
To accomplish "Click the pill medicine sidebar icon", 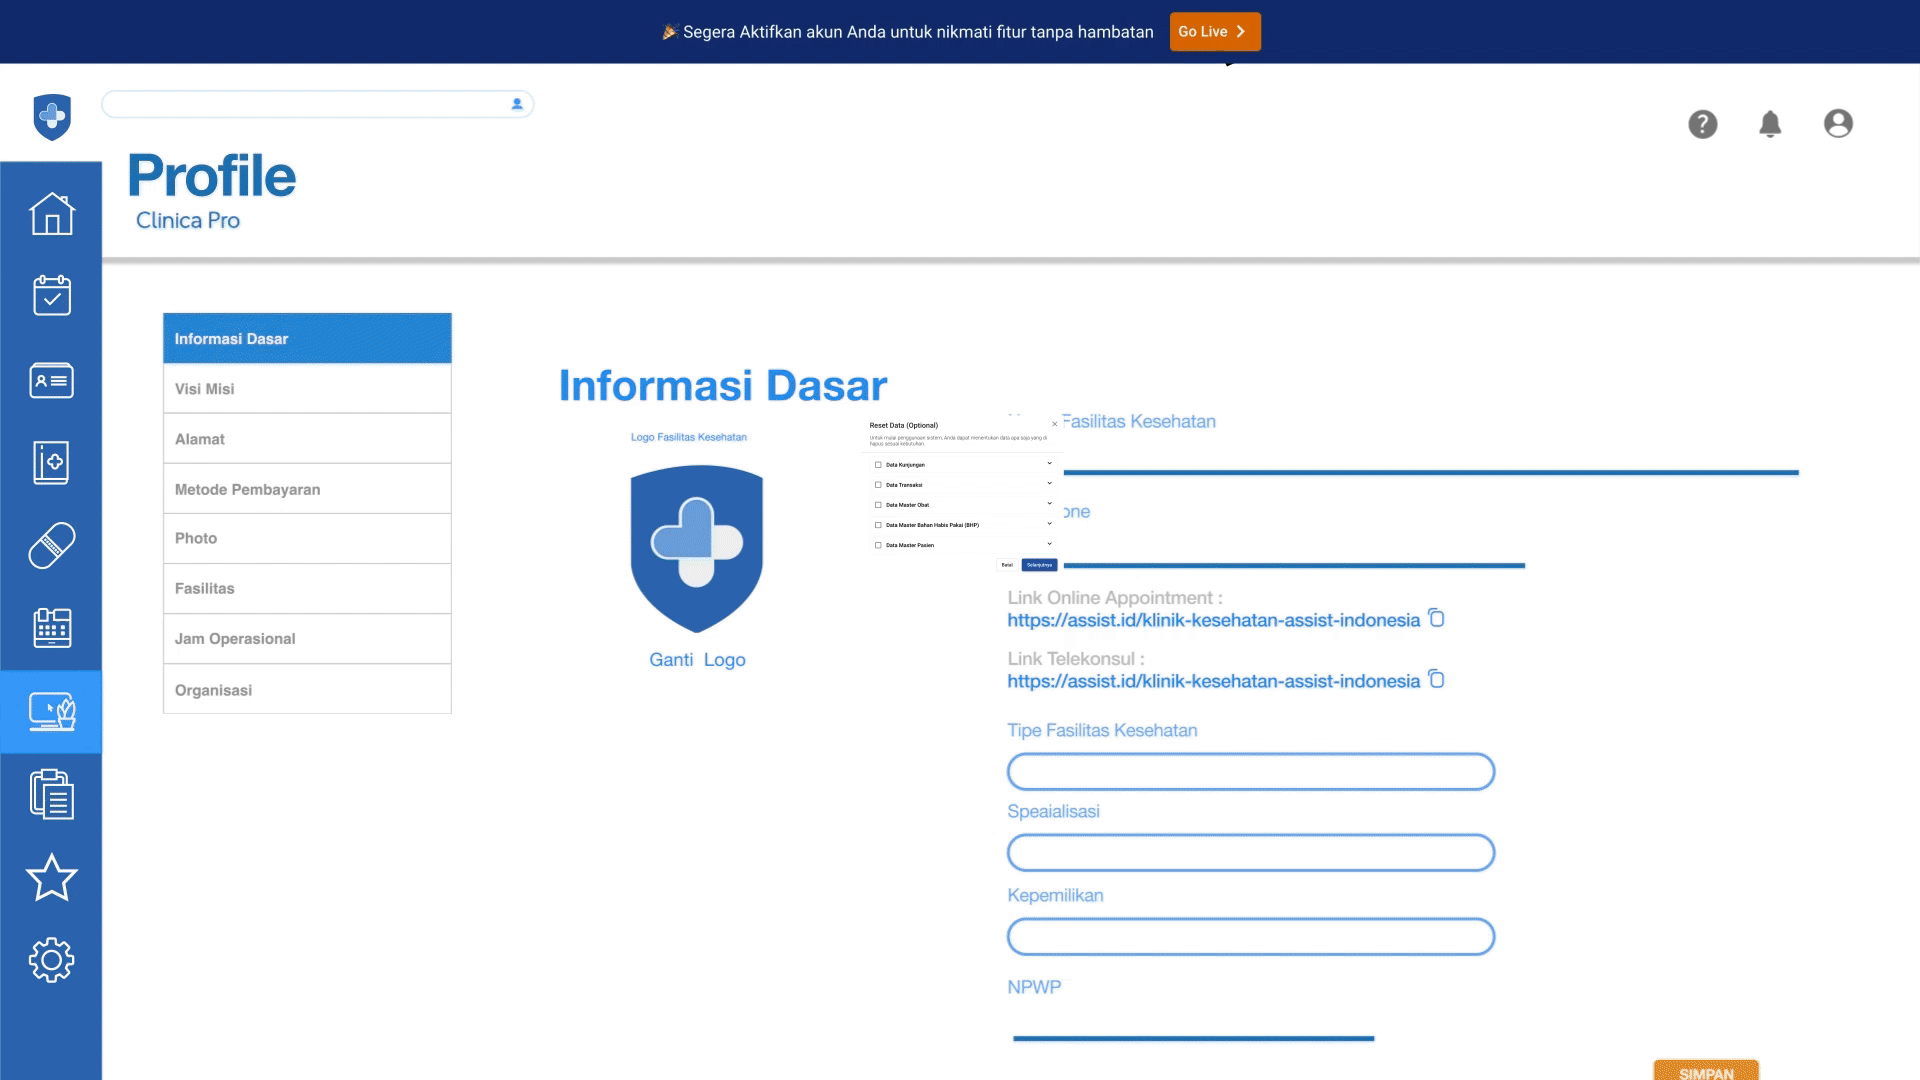I will tap(52, 546).
